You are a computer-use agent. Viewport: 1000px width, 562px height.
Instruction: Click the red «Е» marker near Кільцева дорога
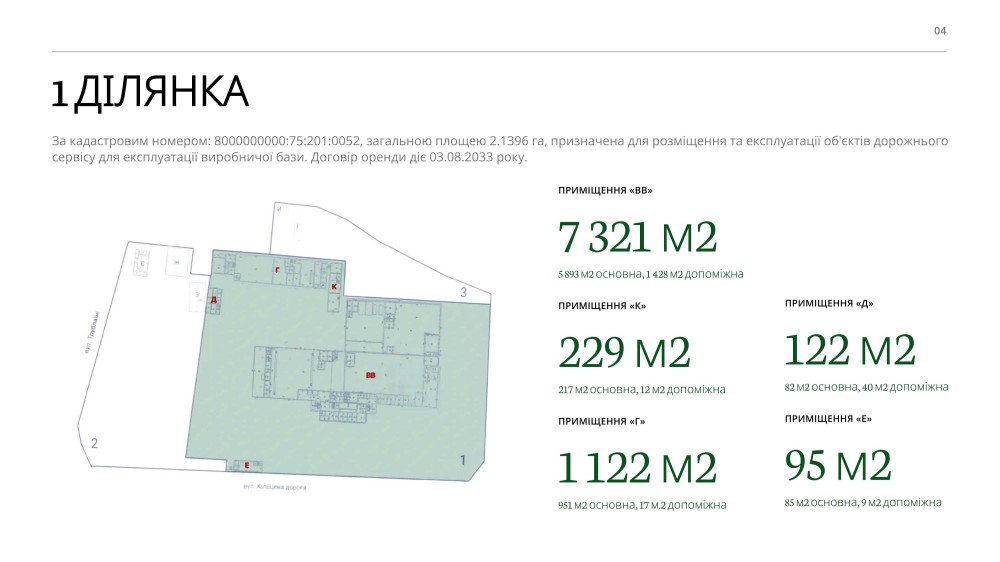(246, 465)
